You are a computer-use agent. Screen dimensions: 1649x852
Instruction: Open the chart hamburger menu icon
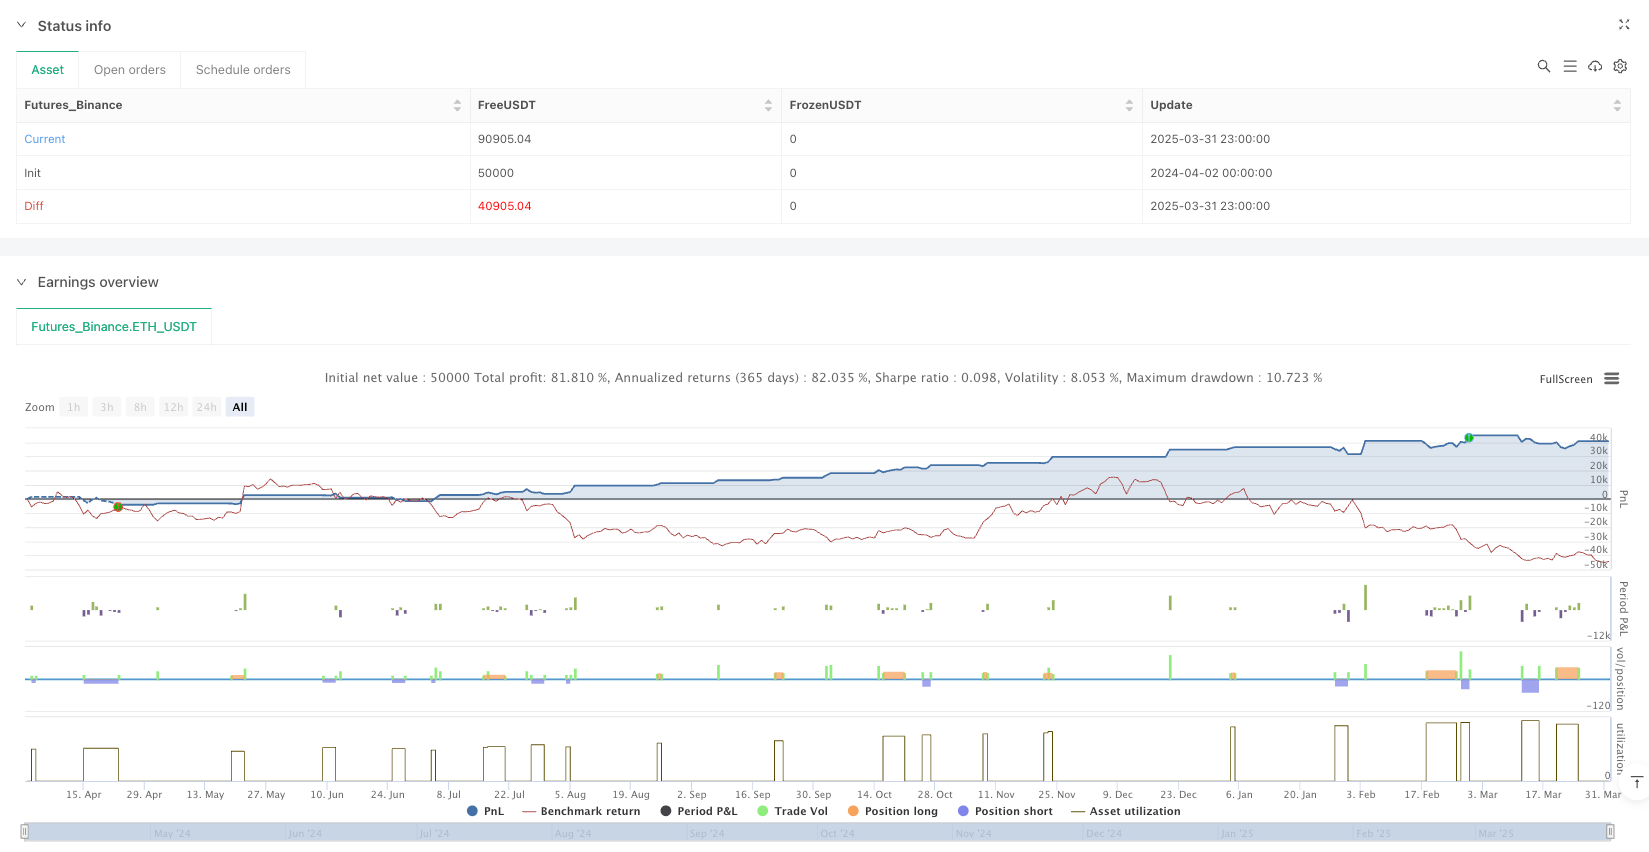click(1611, 379)
